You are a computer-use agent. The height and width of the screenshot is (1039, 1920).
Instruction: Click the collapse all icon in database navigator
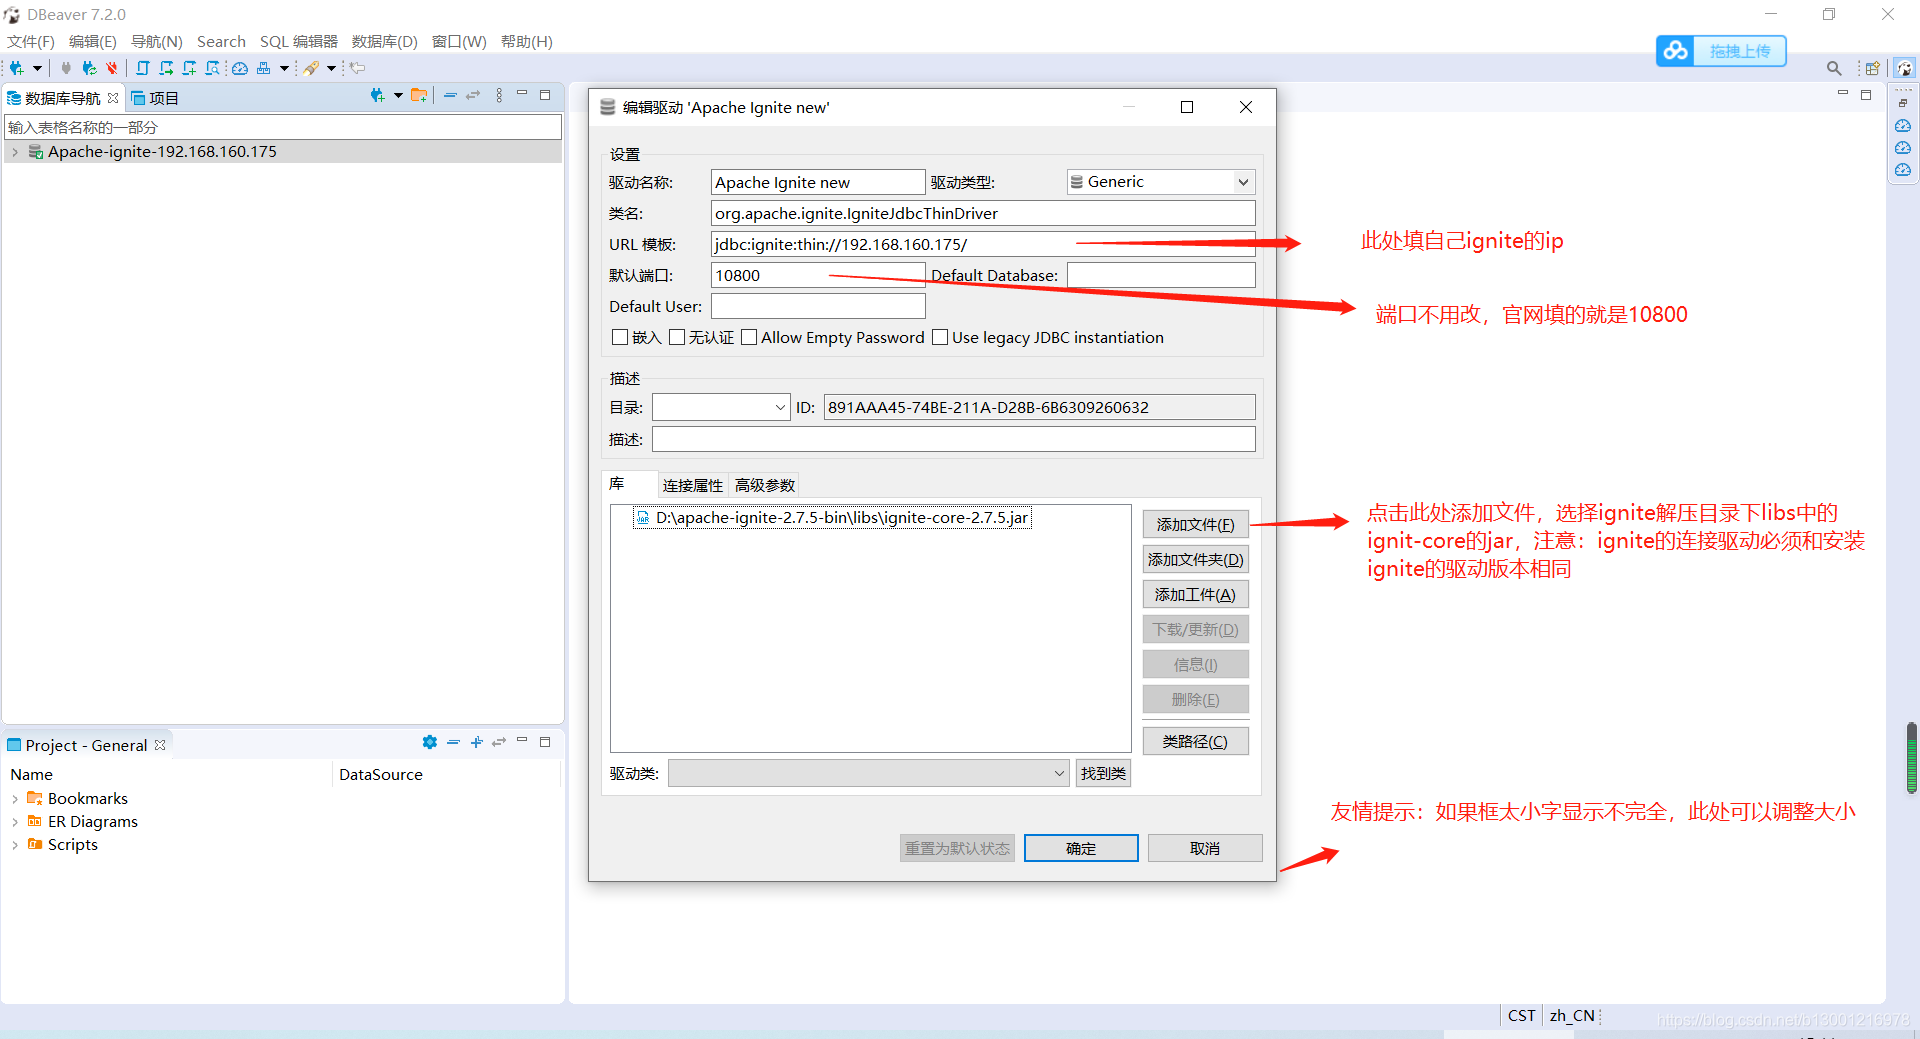click(x=450, y=95)
